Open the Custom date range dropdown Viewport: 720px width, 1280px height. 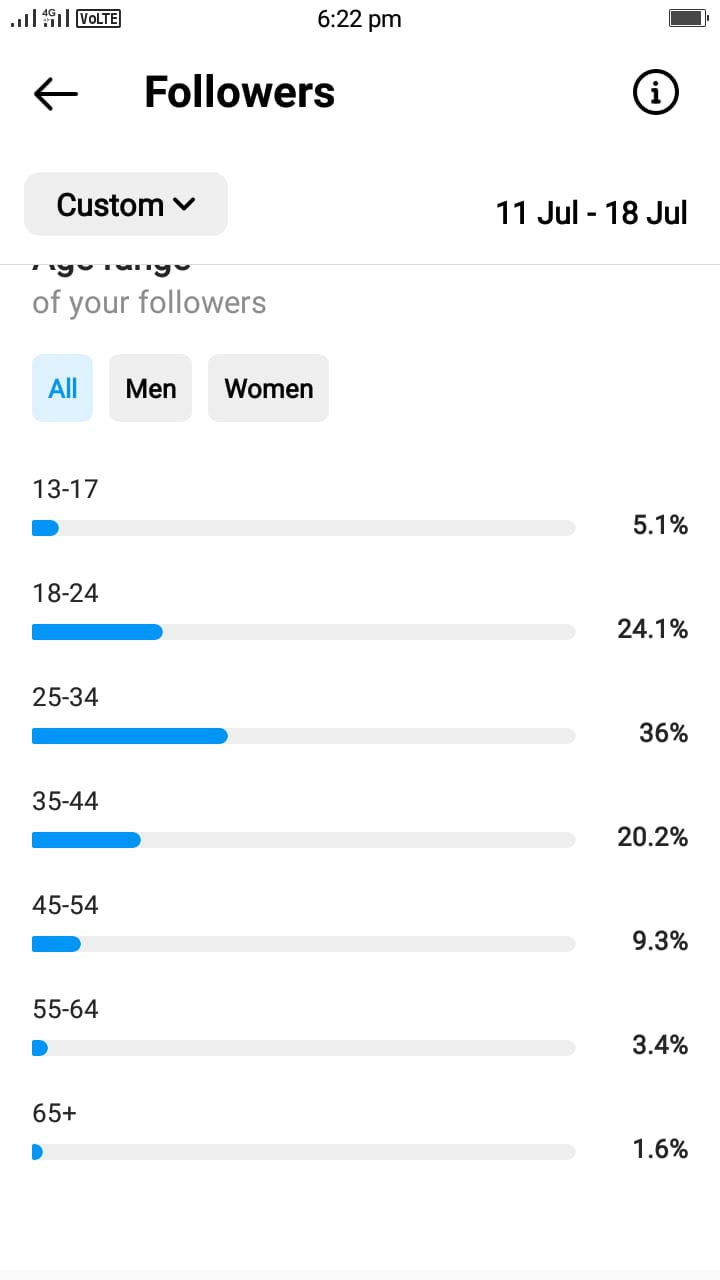[126, 204]
